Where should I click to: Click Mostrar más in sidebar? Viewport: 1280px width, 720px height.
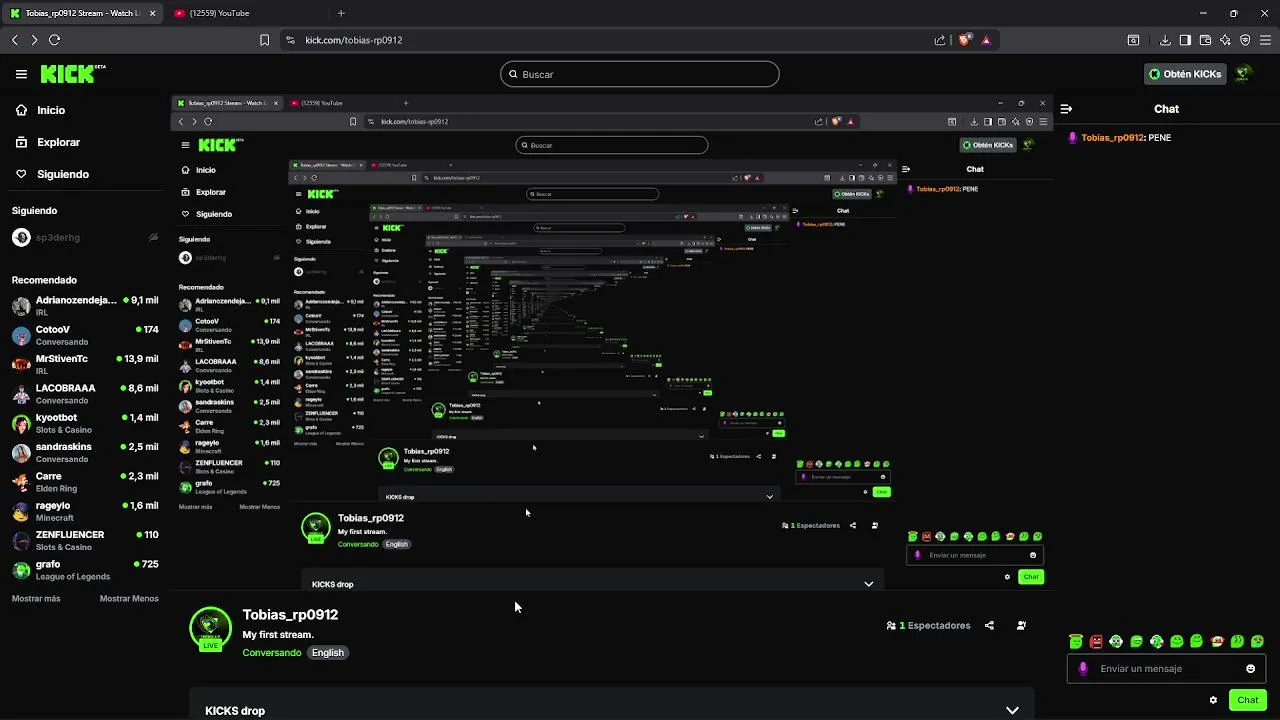[36, 599]
